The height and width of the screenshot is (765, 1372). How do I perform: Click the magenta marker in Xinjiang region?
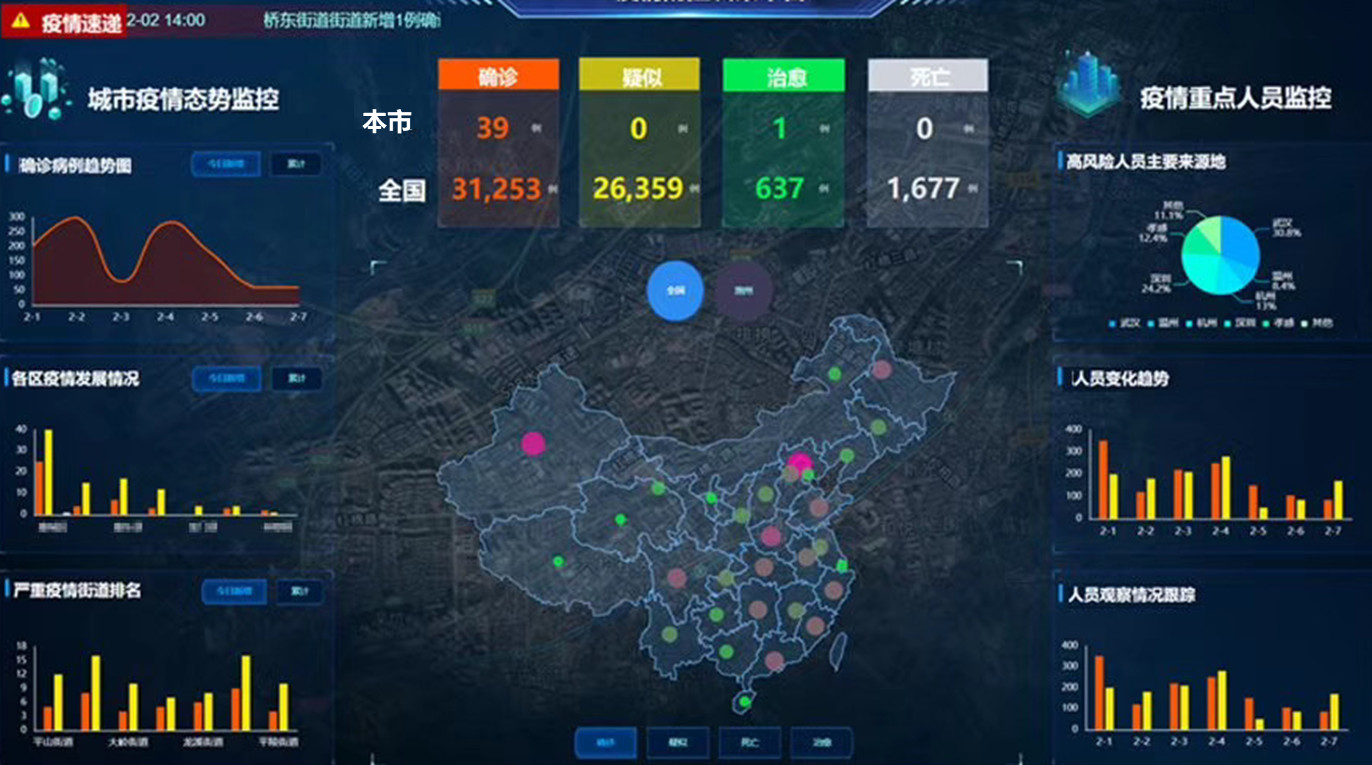point(533,443)
